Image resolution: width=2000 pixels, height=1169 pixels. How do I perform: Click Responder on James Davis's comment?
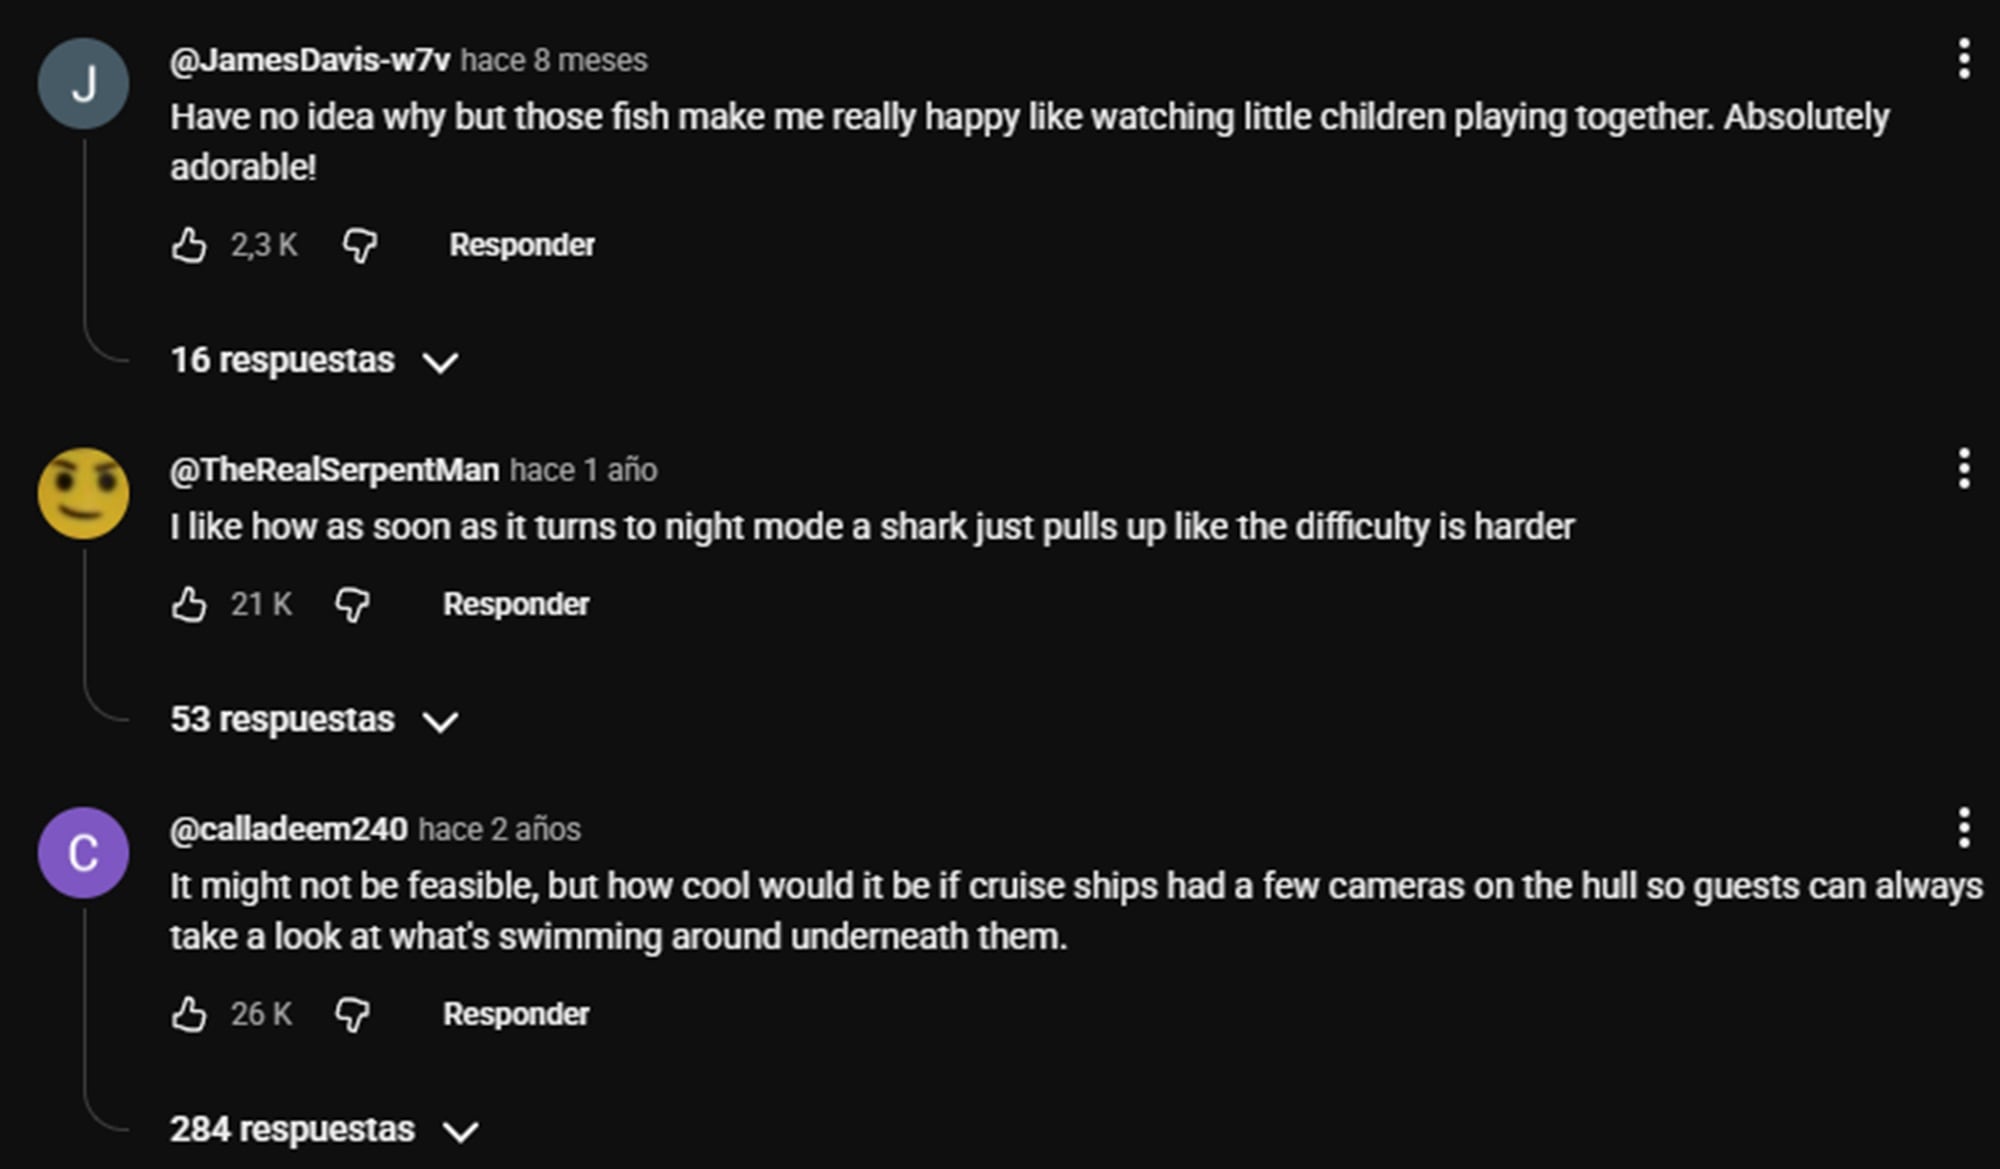522,243
